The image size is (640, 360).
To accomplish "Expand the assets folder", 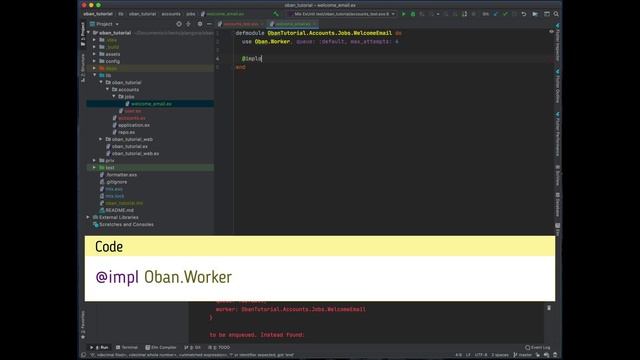I will tap(94, 54).
